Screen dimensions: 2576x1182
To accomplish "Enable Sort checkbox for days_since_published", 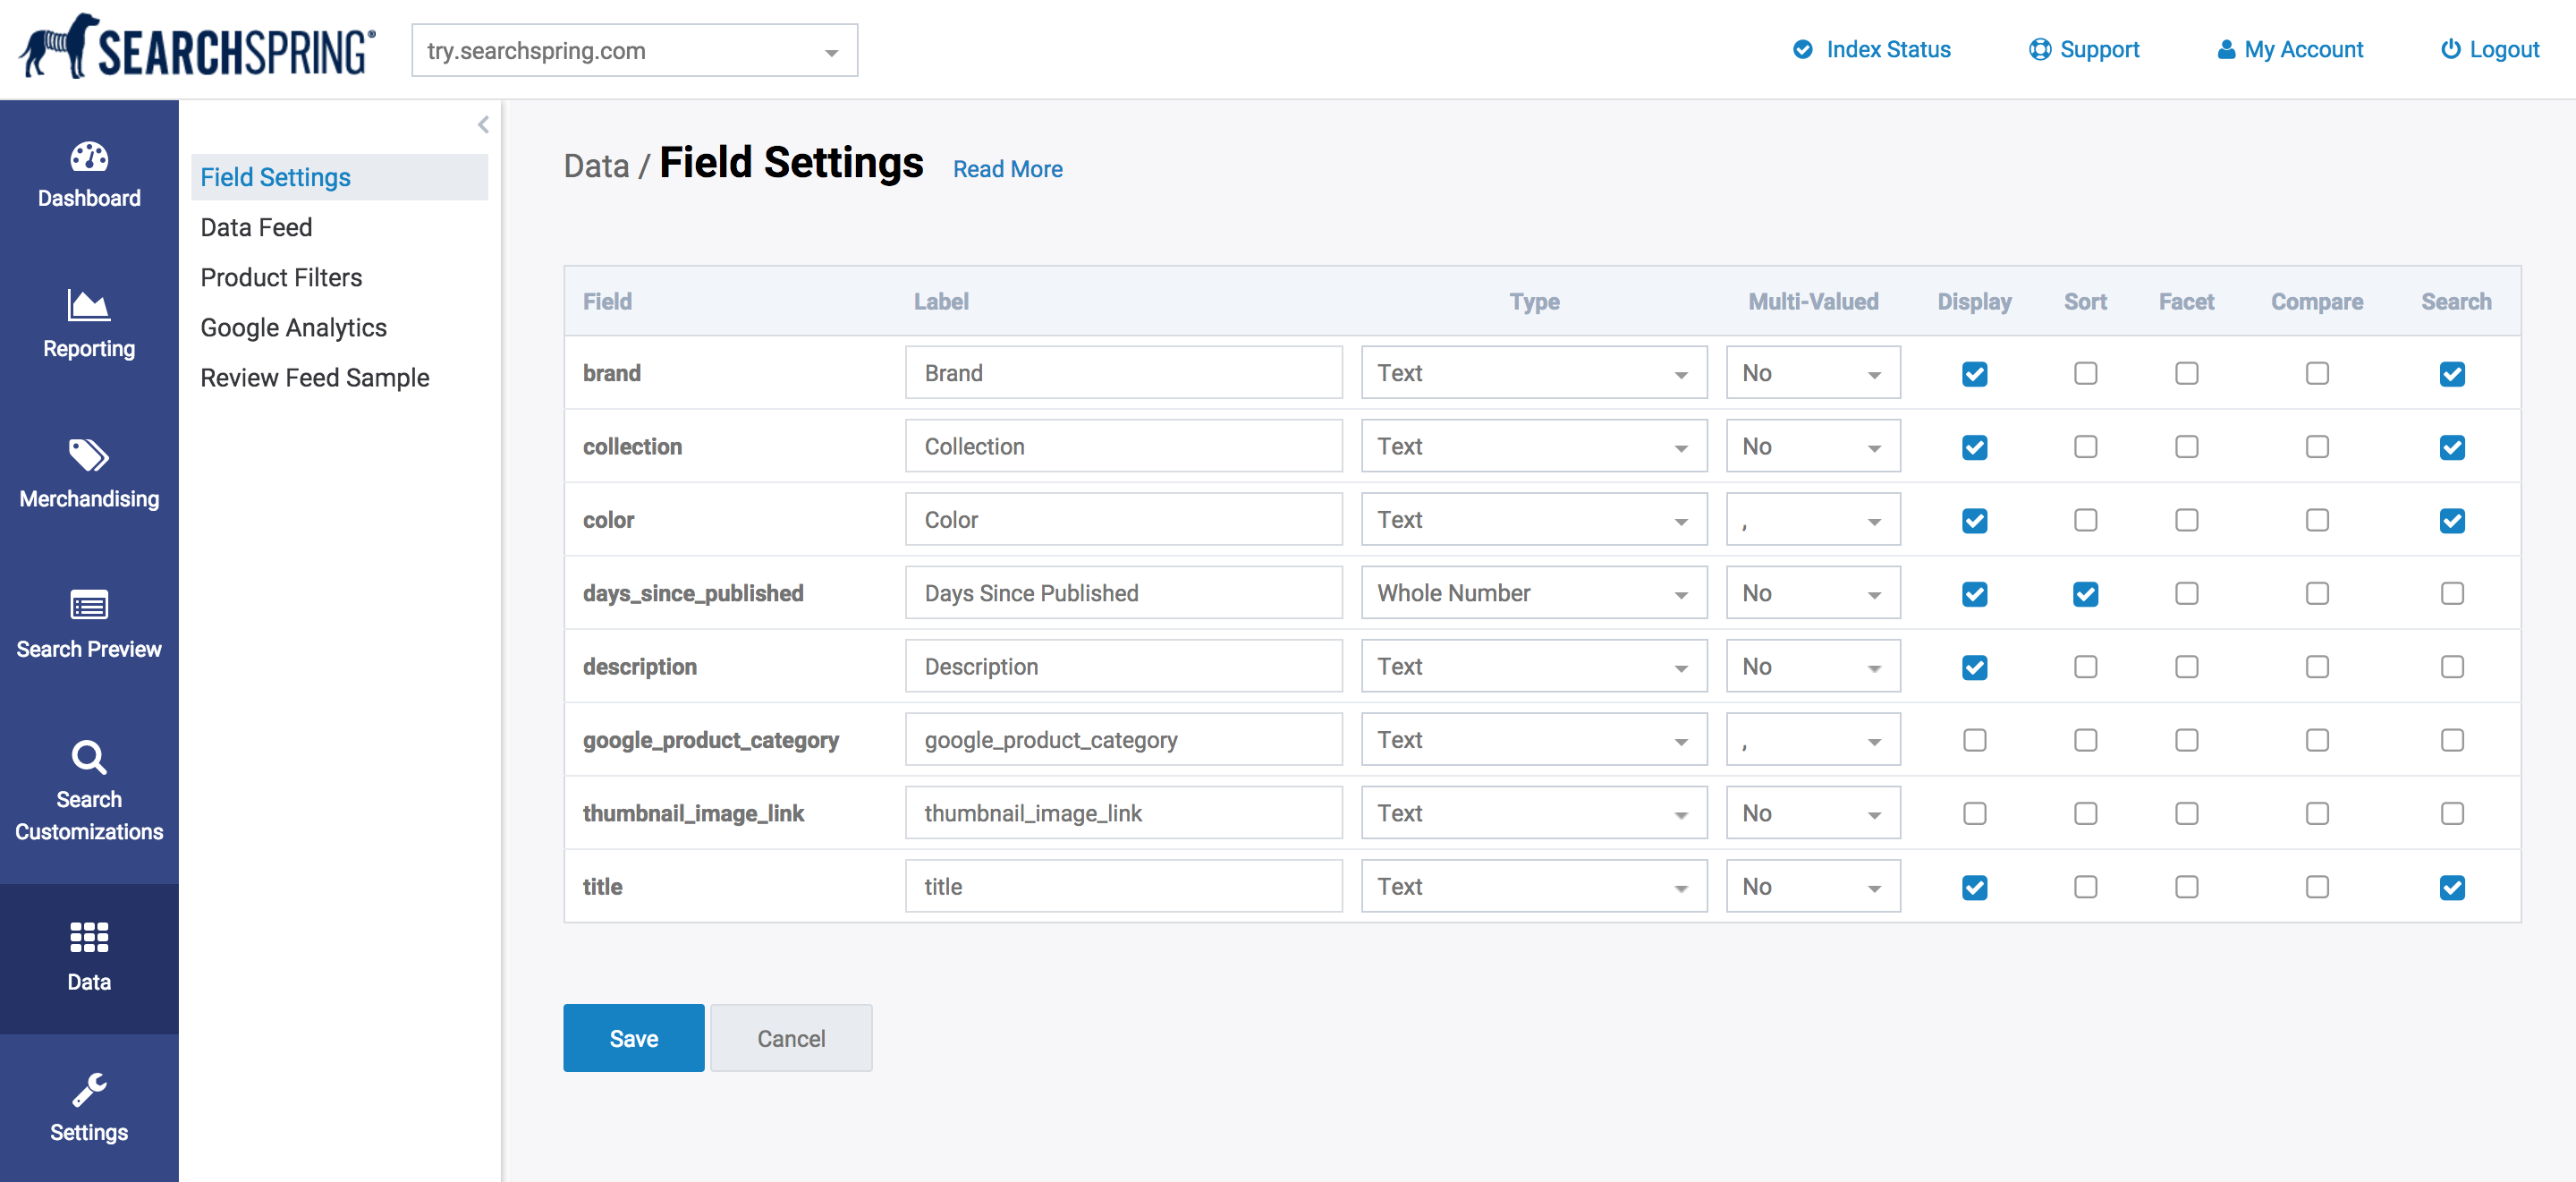I will (2083, 593).
